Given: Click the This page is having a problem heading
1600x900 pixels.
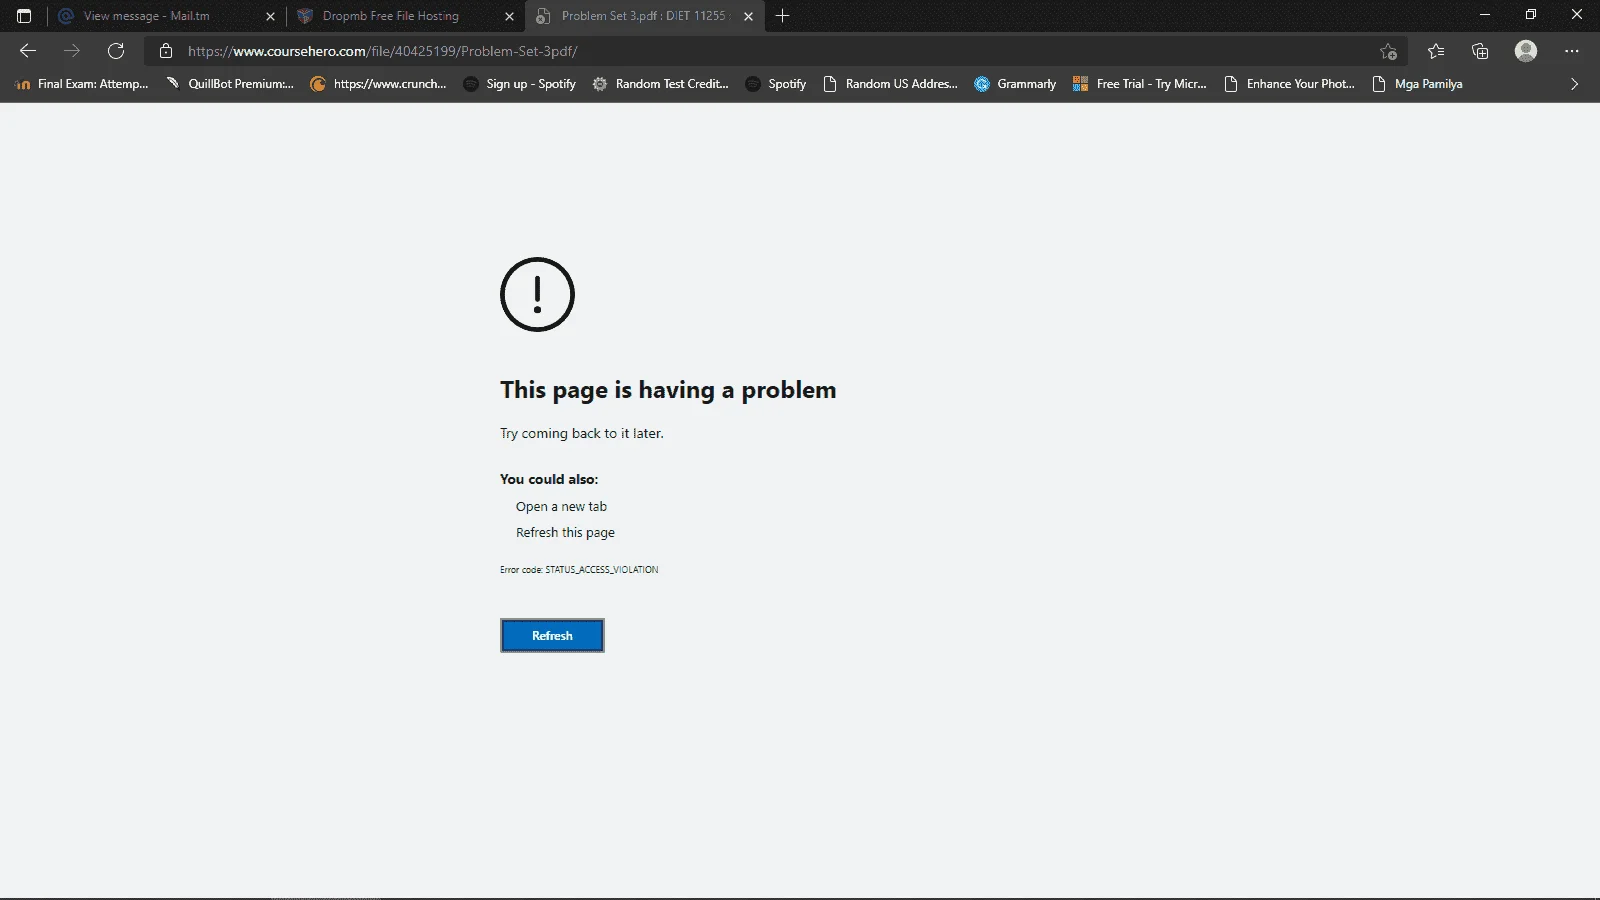Looking at the screenshot, I should [668, 390].
